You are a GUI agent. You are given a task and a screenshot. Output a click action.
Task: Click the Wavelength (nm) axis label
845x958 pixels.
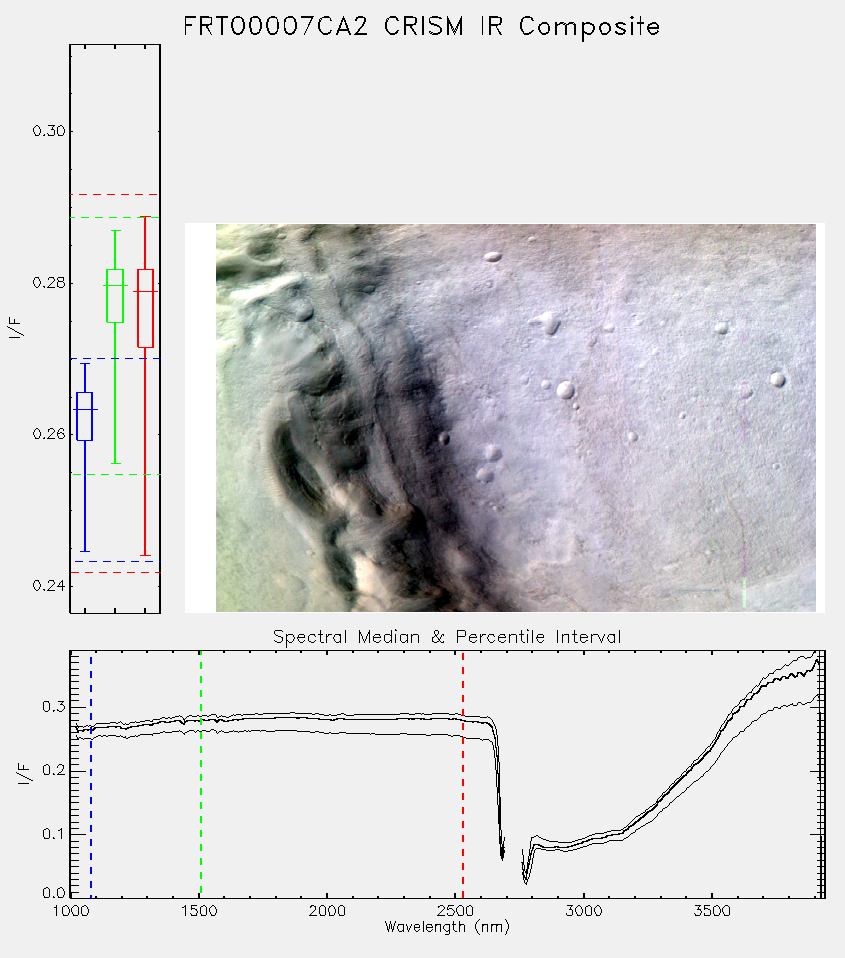[x=447, y=927]
